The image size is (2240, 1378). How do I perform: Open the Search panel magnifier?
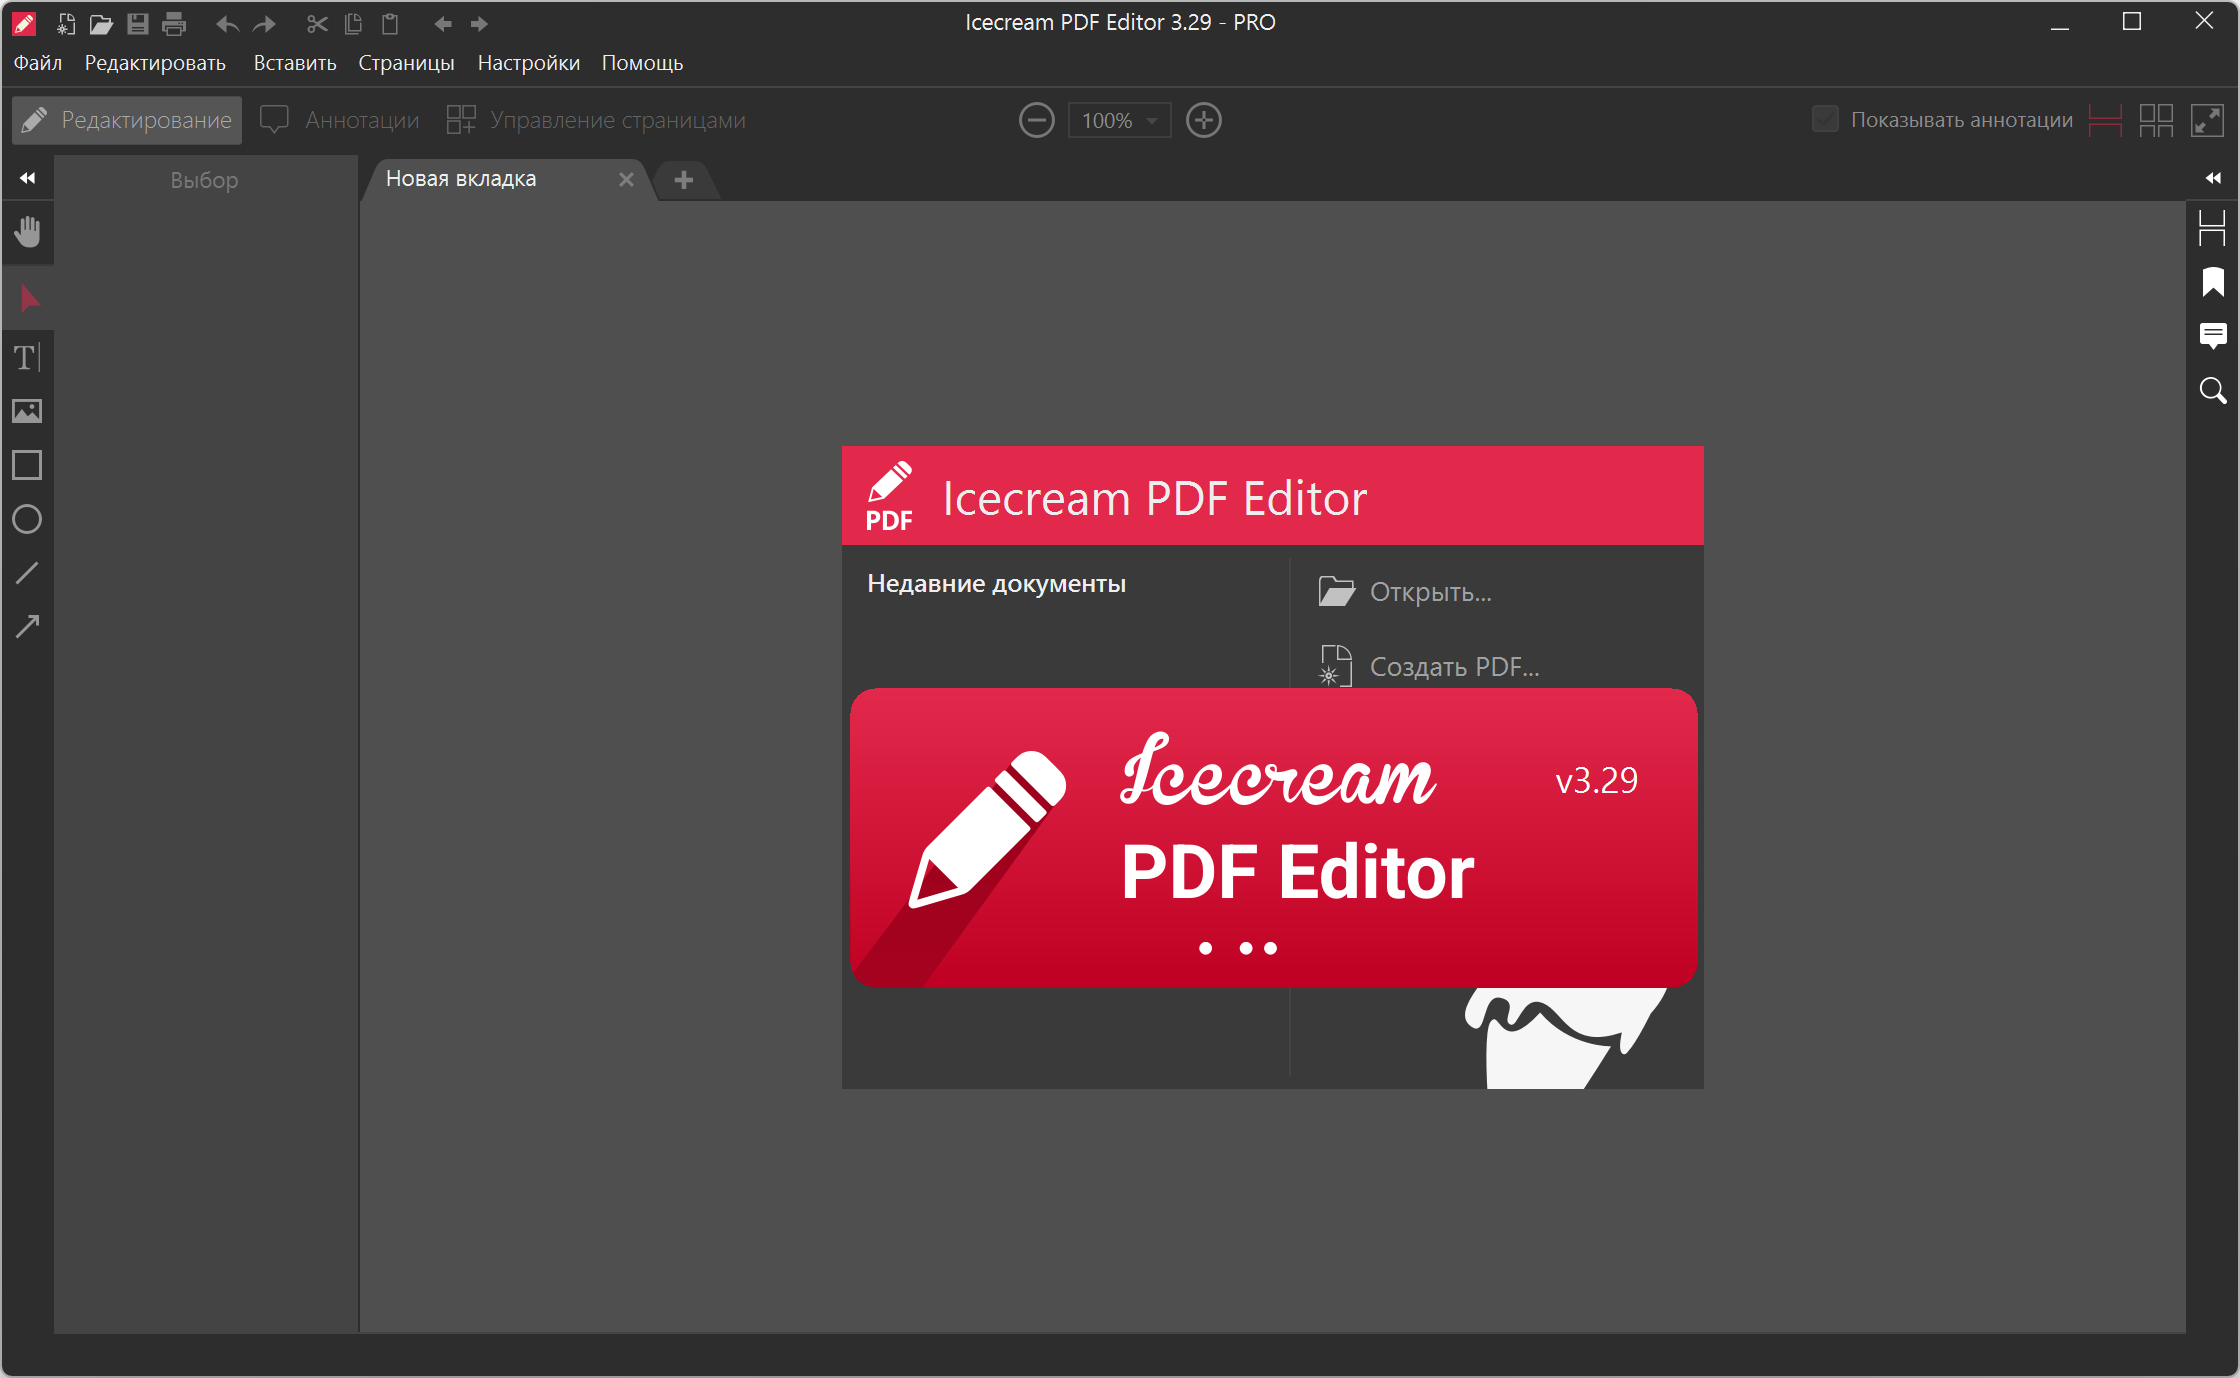pos(2212,390)
